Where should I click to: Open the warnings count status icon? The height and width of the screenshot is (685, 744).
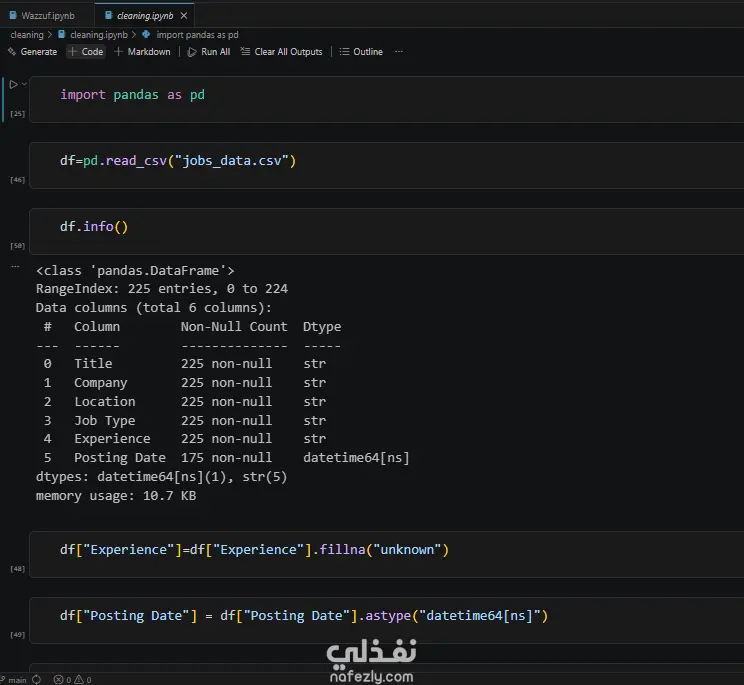[83, 680]
